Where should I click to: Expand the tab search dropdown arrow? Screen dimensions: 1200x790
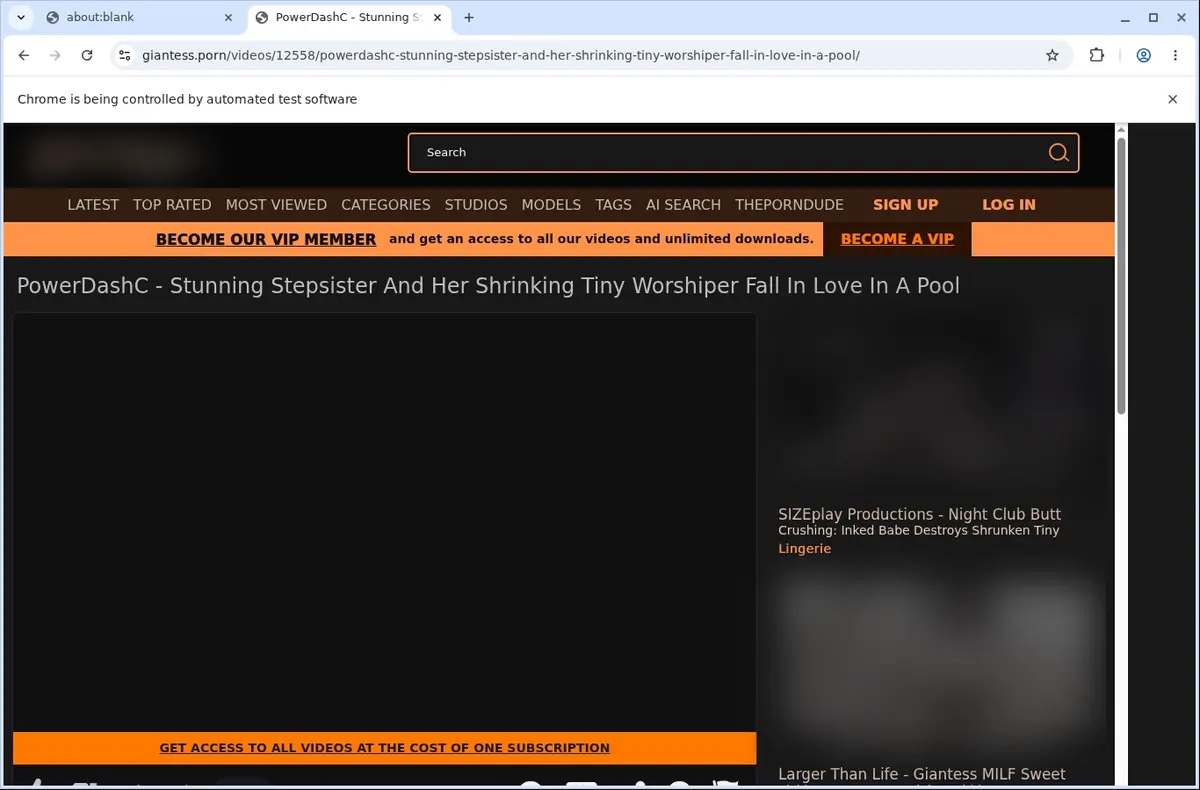(x=20, y=17)
